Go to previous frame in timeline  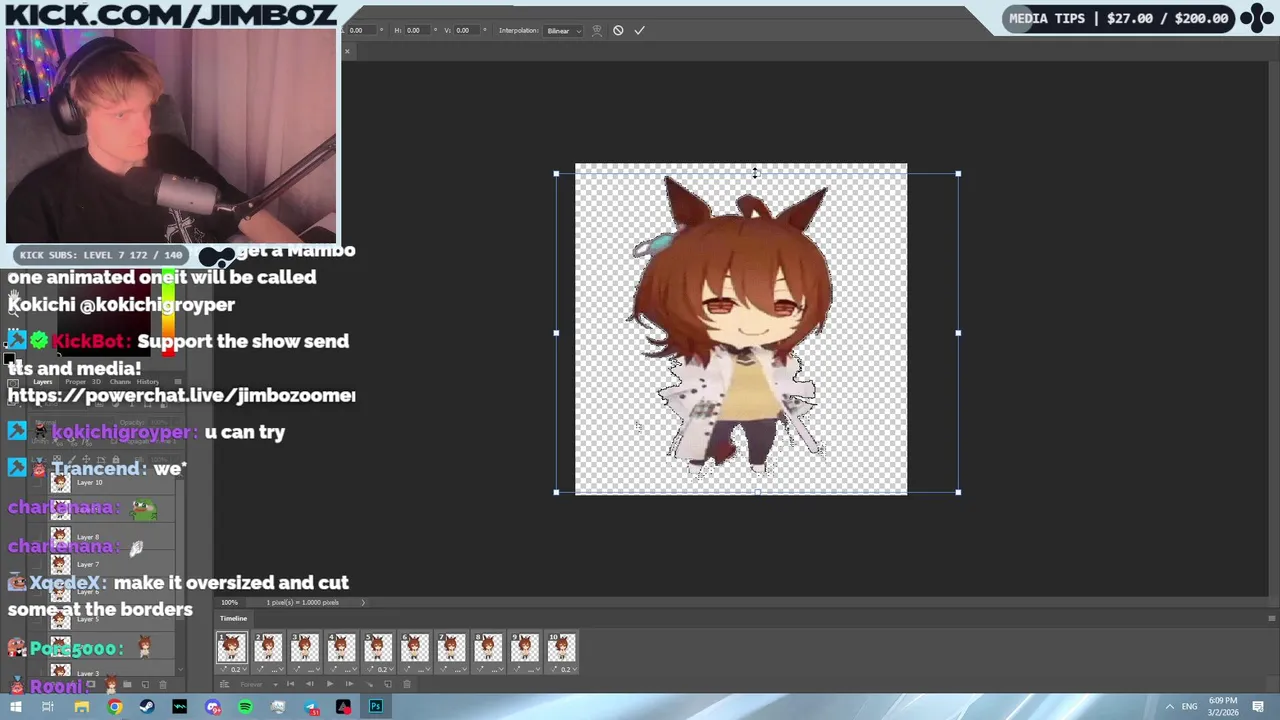tap(309, 684)
